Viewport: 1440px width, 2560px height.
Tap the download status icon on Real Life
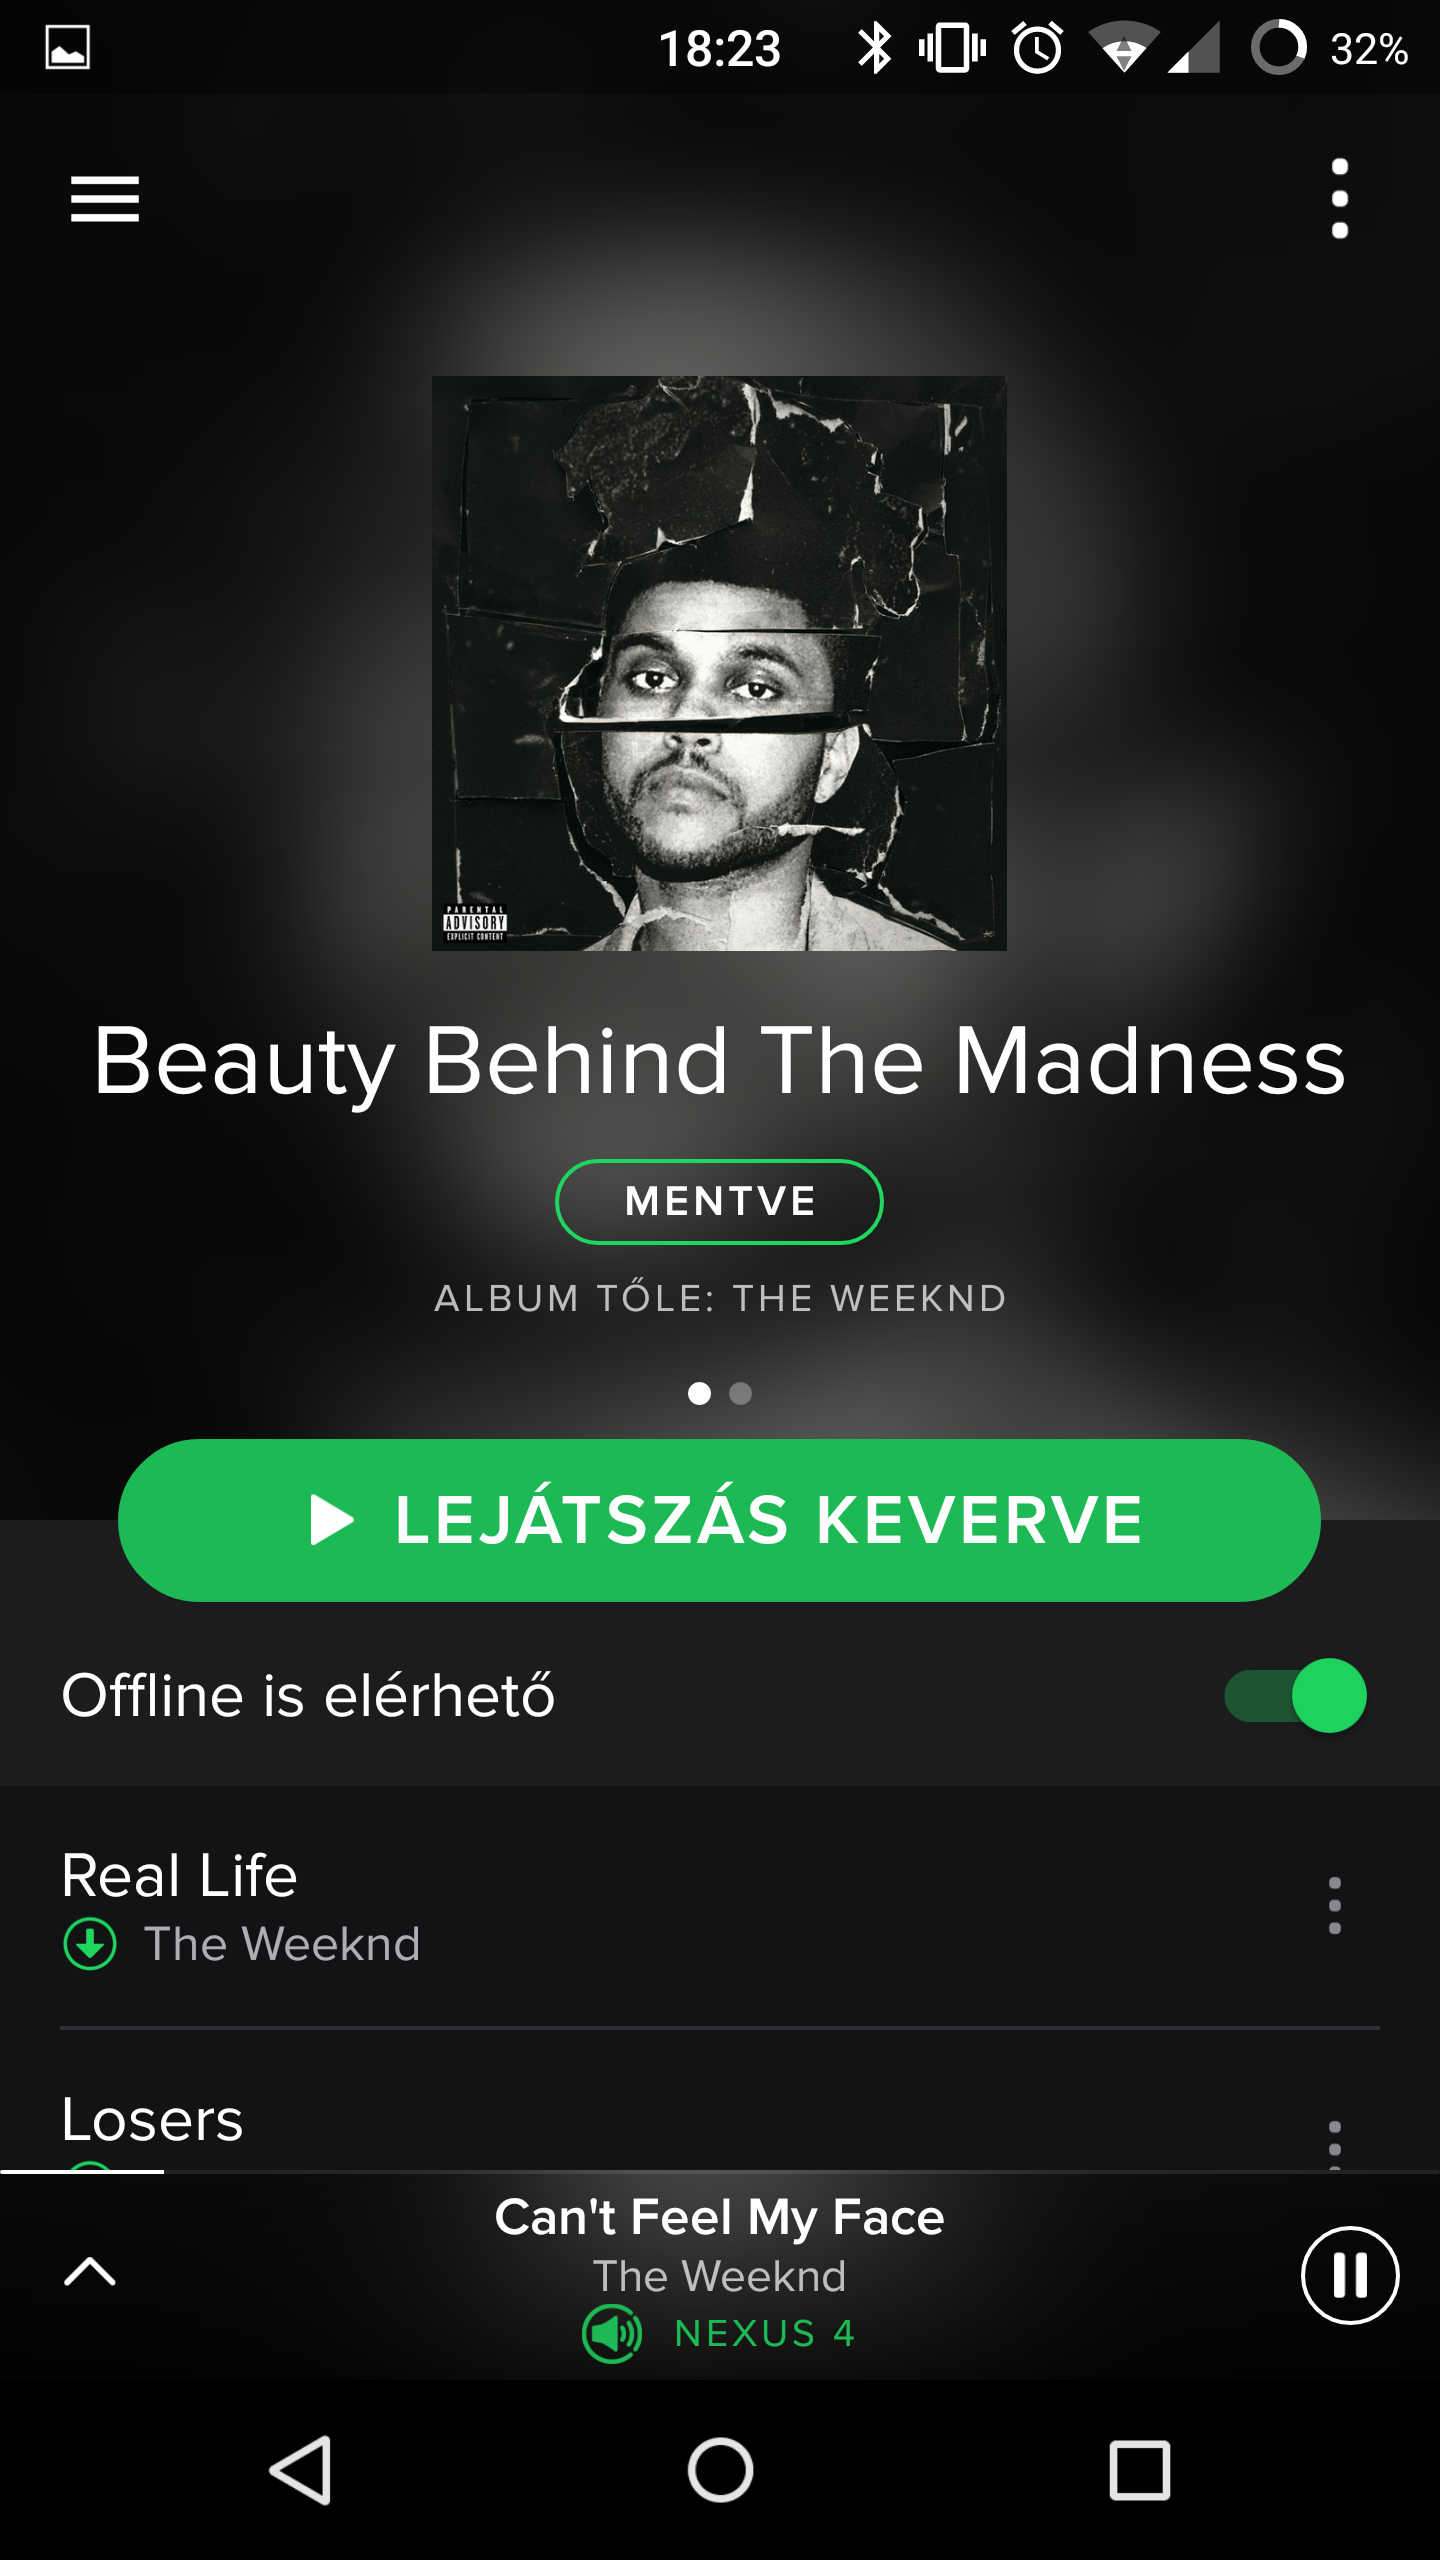click(90, 1944)
